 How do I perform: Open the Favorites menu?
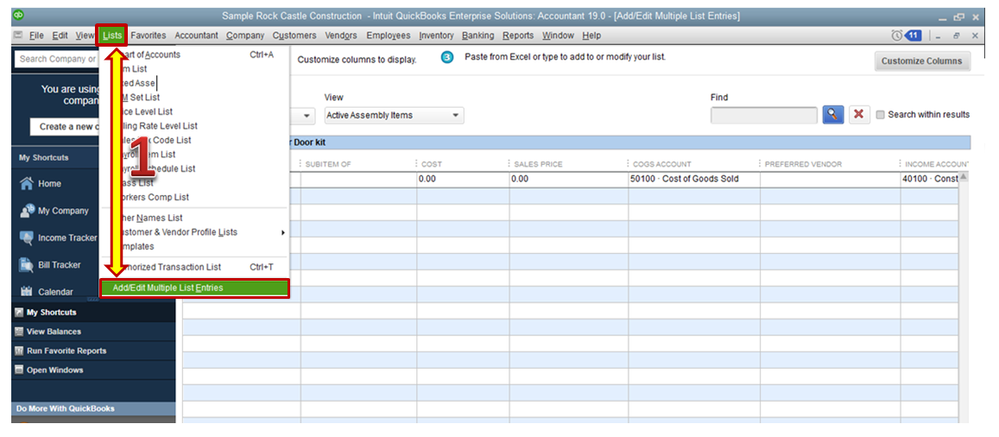(x=148, y=36)
